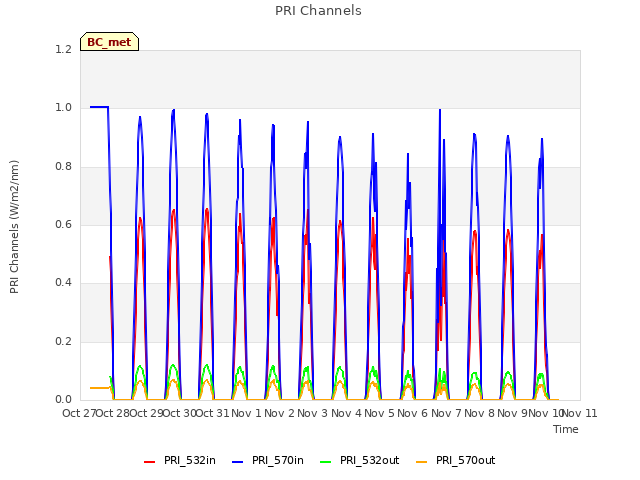
Task: Click the Time x-axis label
Action: coord(566,429)
